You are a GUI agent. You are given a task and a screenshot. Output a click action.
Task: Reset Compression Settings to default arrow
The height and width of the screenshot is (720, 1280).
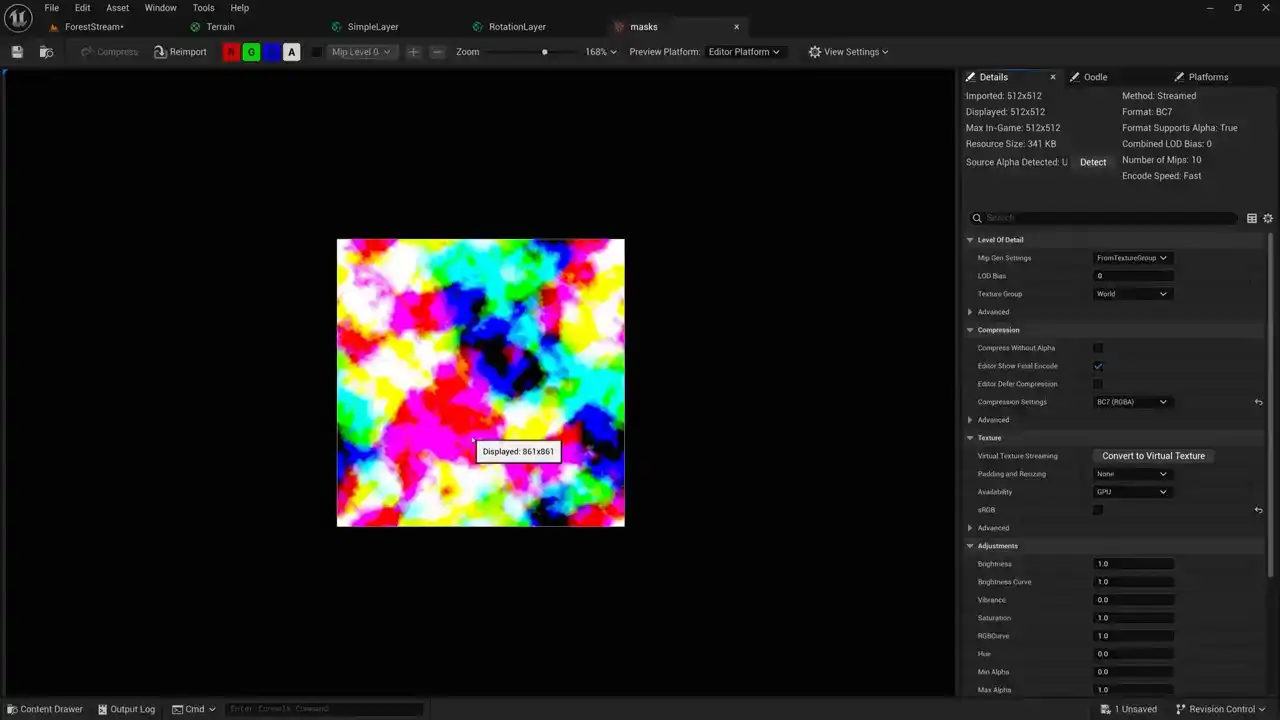[x=1258, y=402]
